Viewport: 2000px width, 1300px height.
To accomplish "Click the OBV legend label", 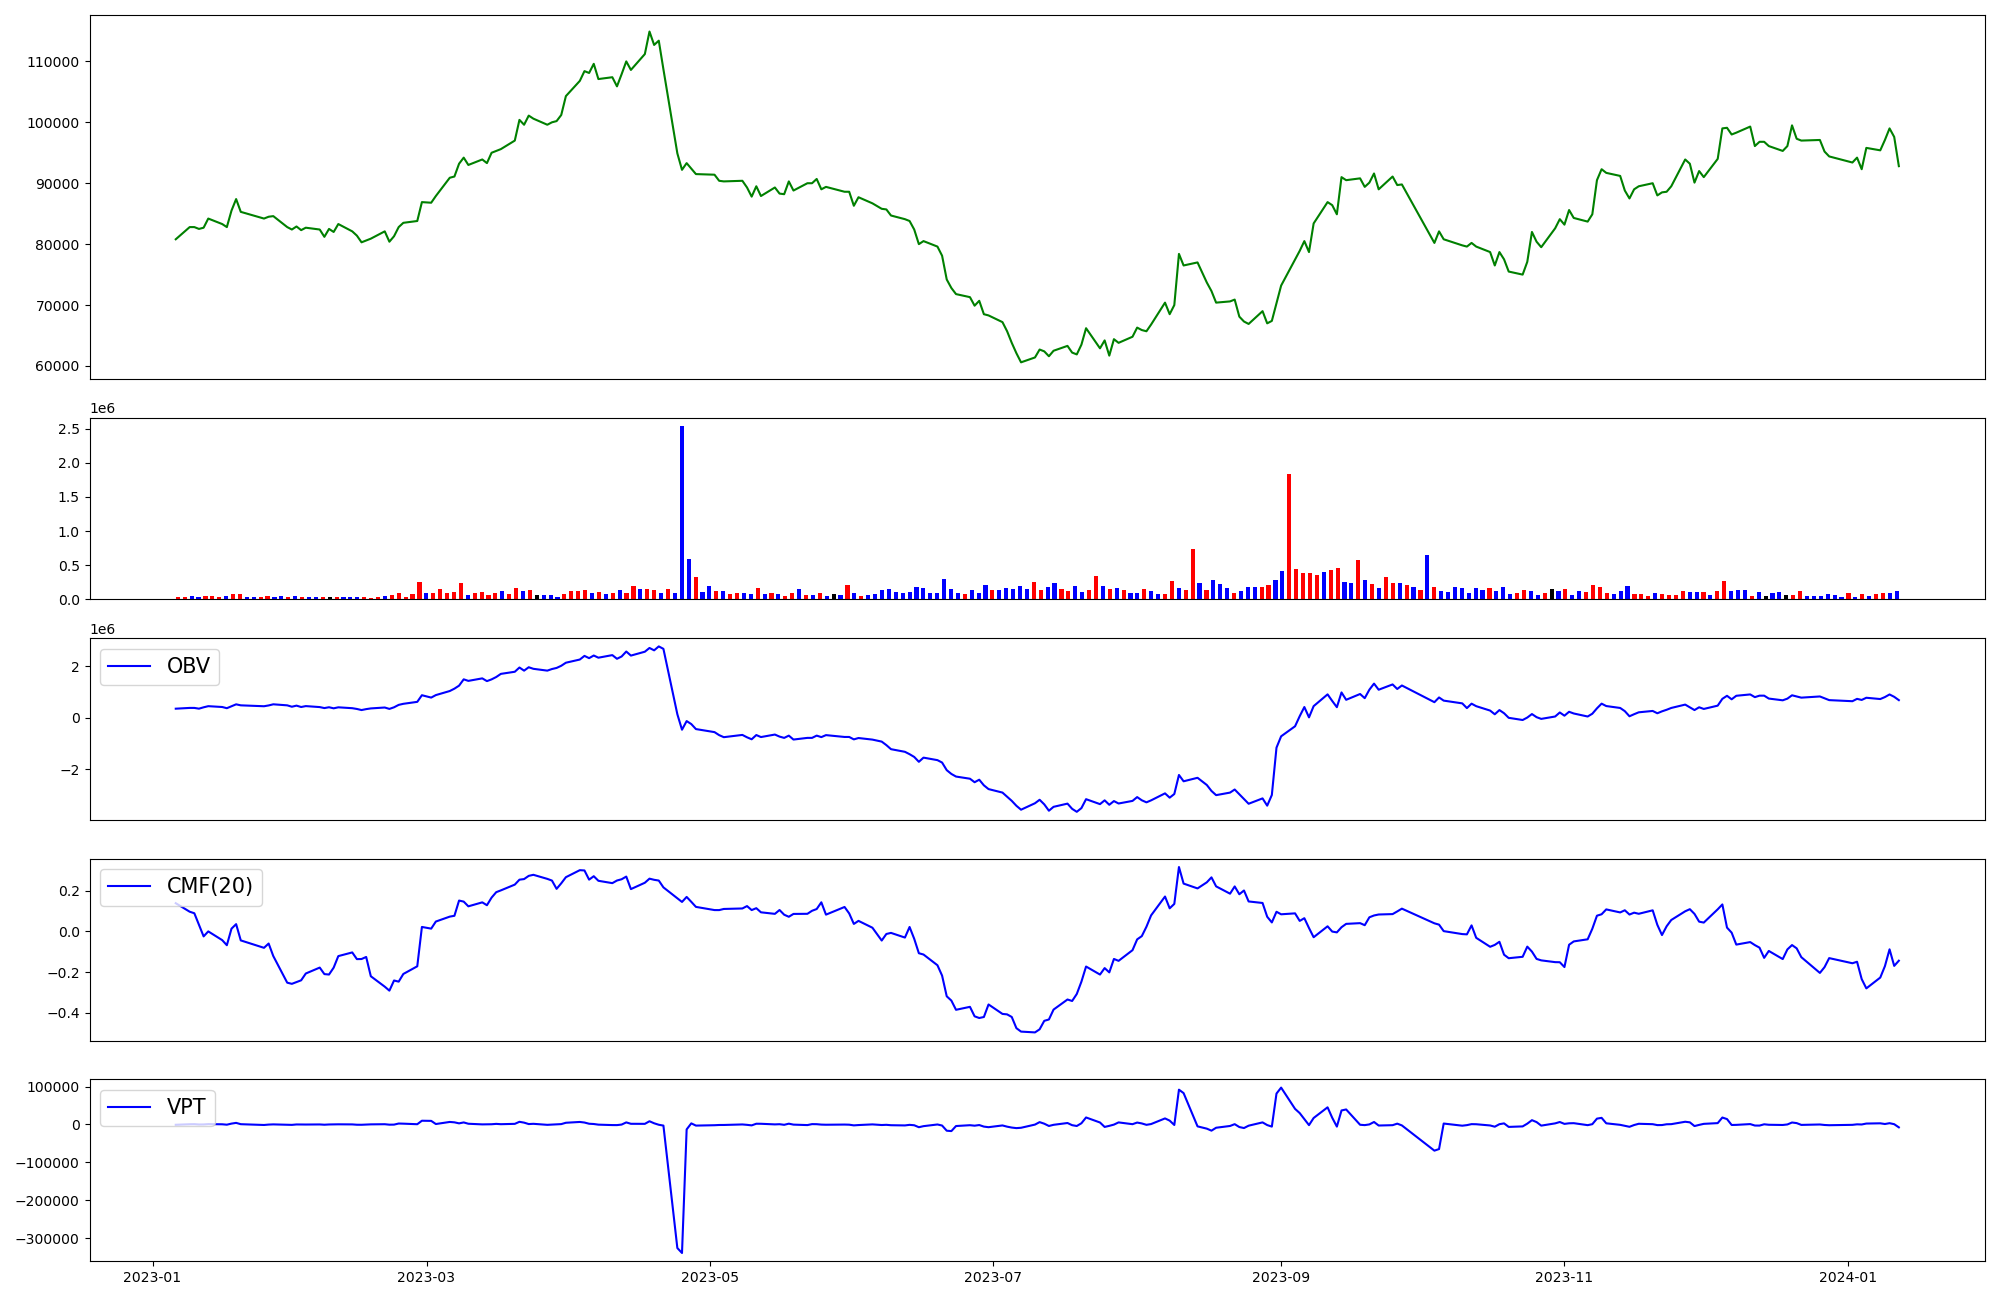I will [x=188, y=666].
